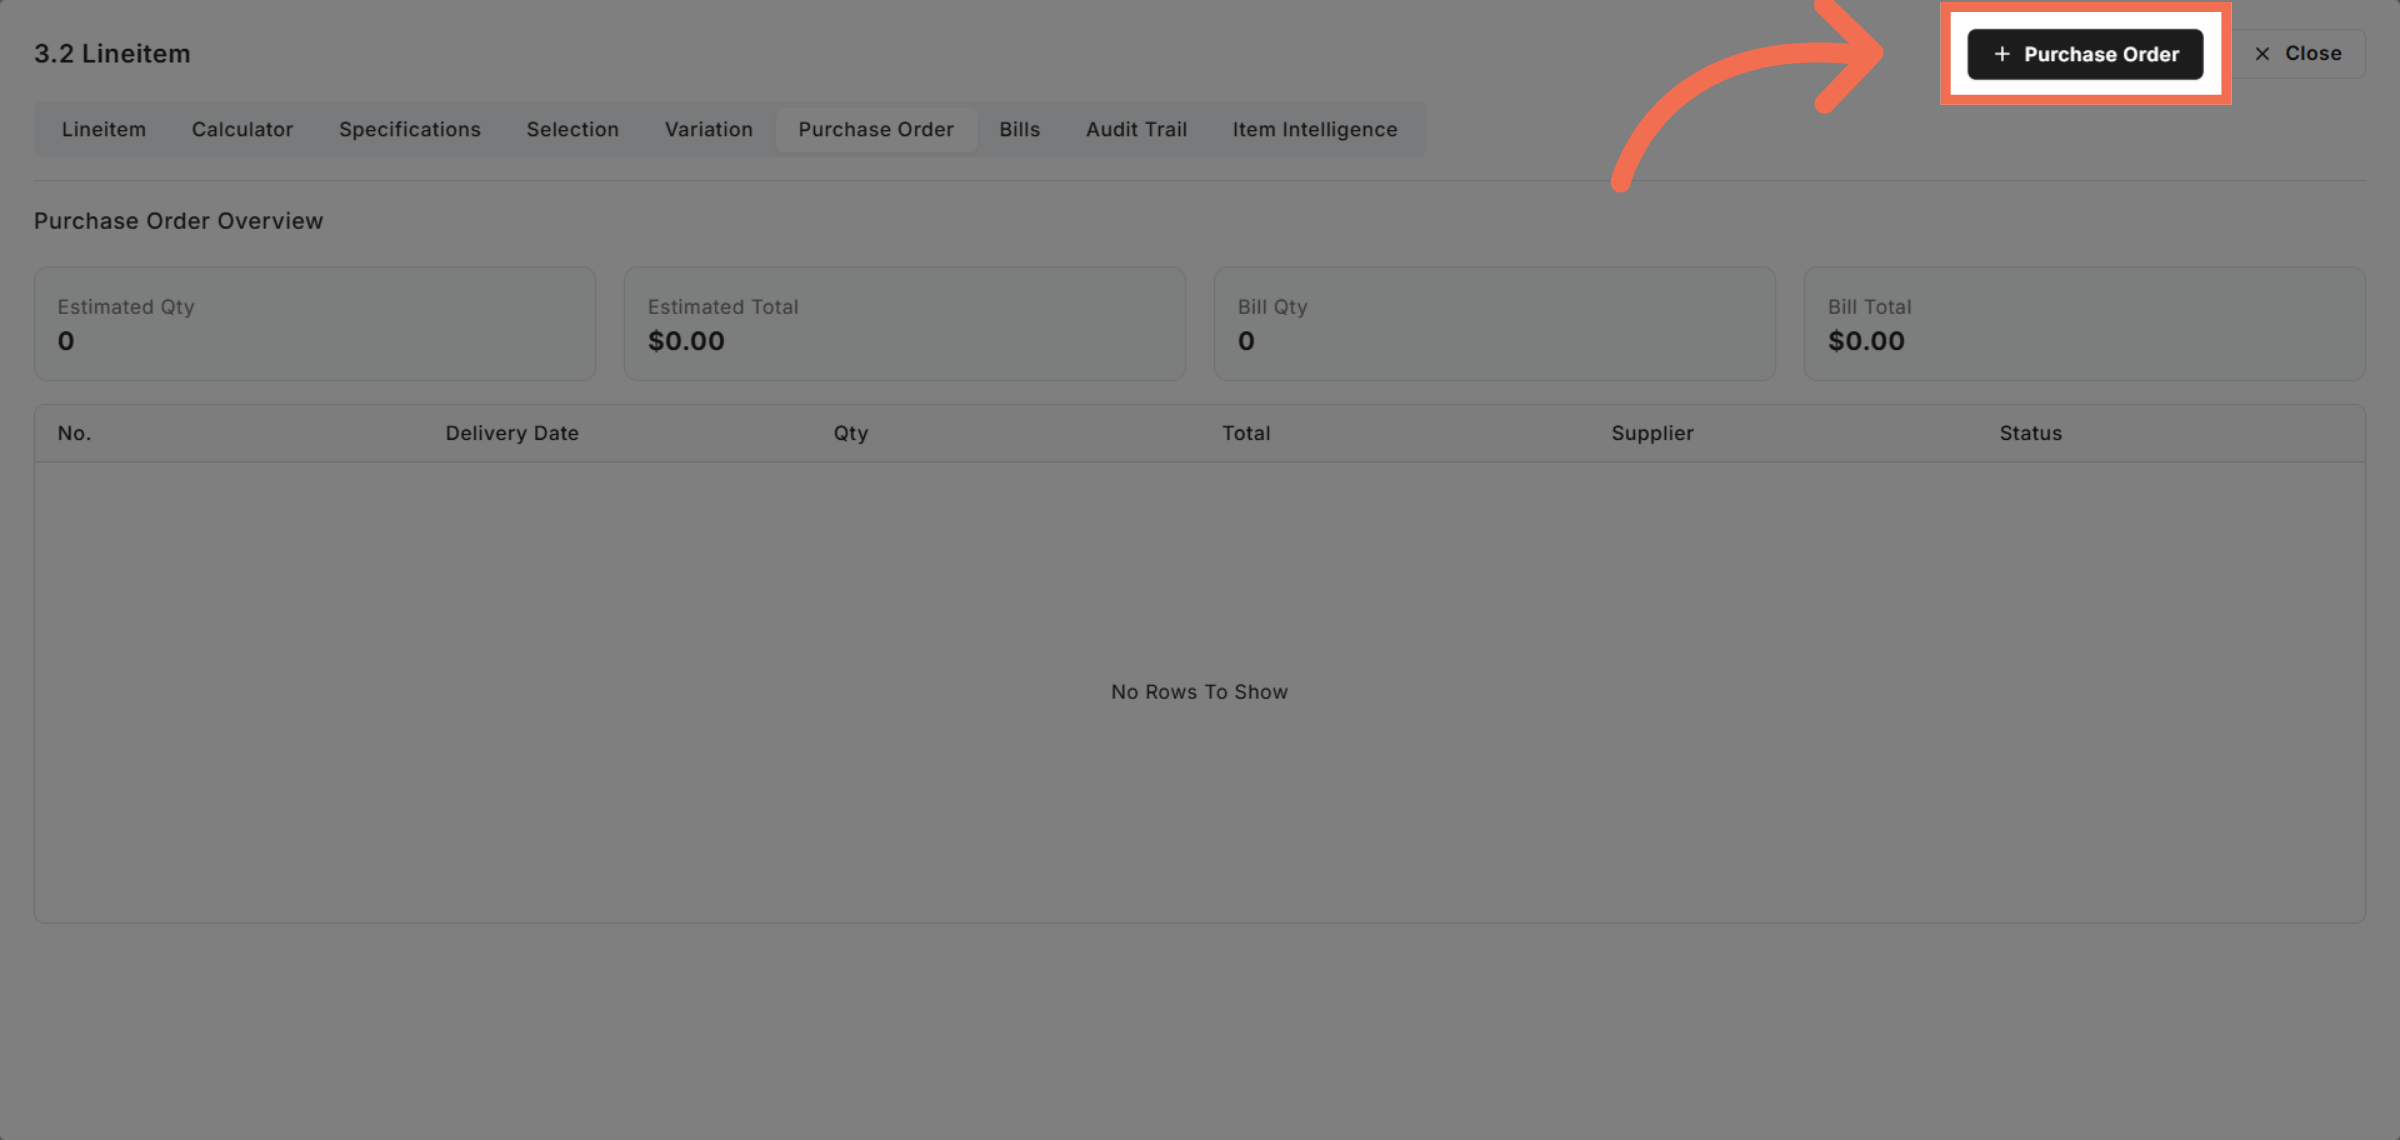Image resolution: width=2400 pixels, height=1140 pixels.
Task: Click the plus icon inside Purchase Order button
Action: [x=2003, y=54]
